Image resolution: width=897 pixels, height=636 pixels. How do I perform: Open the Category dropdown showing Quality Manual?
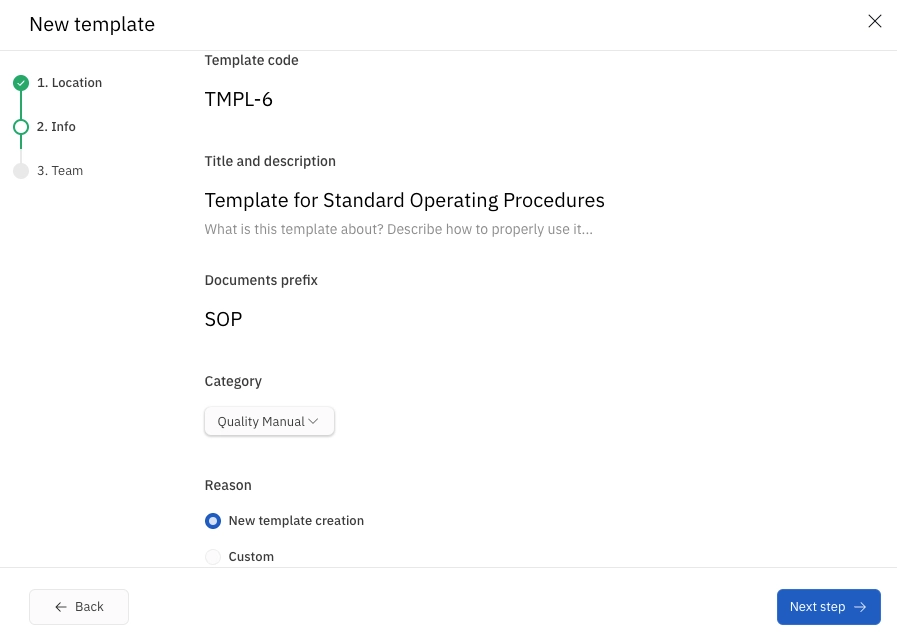(268, 421)
